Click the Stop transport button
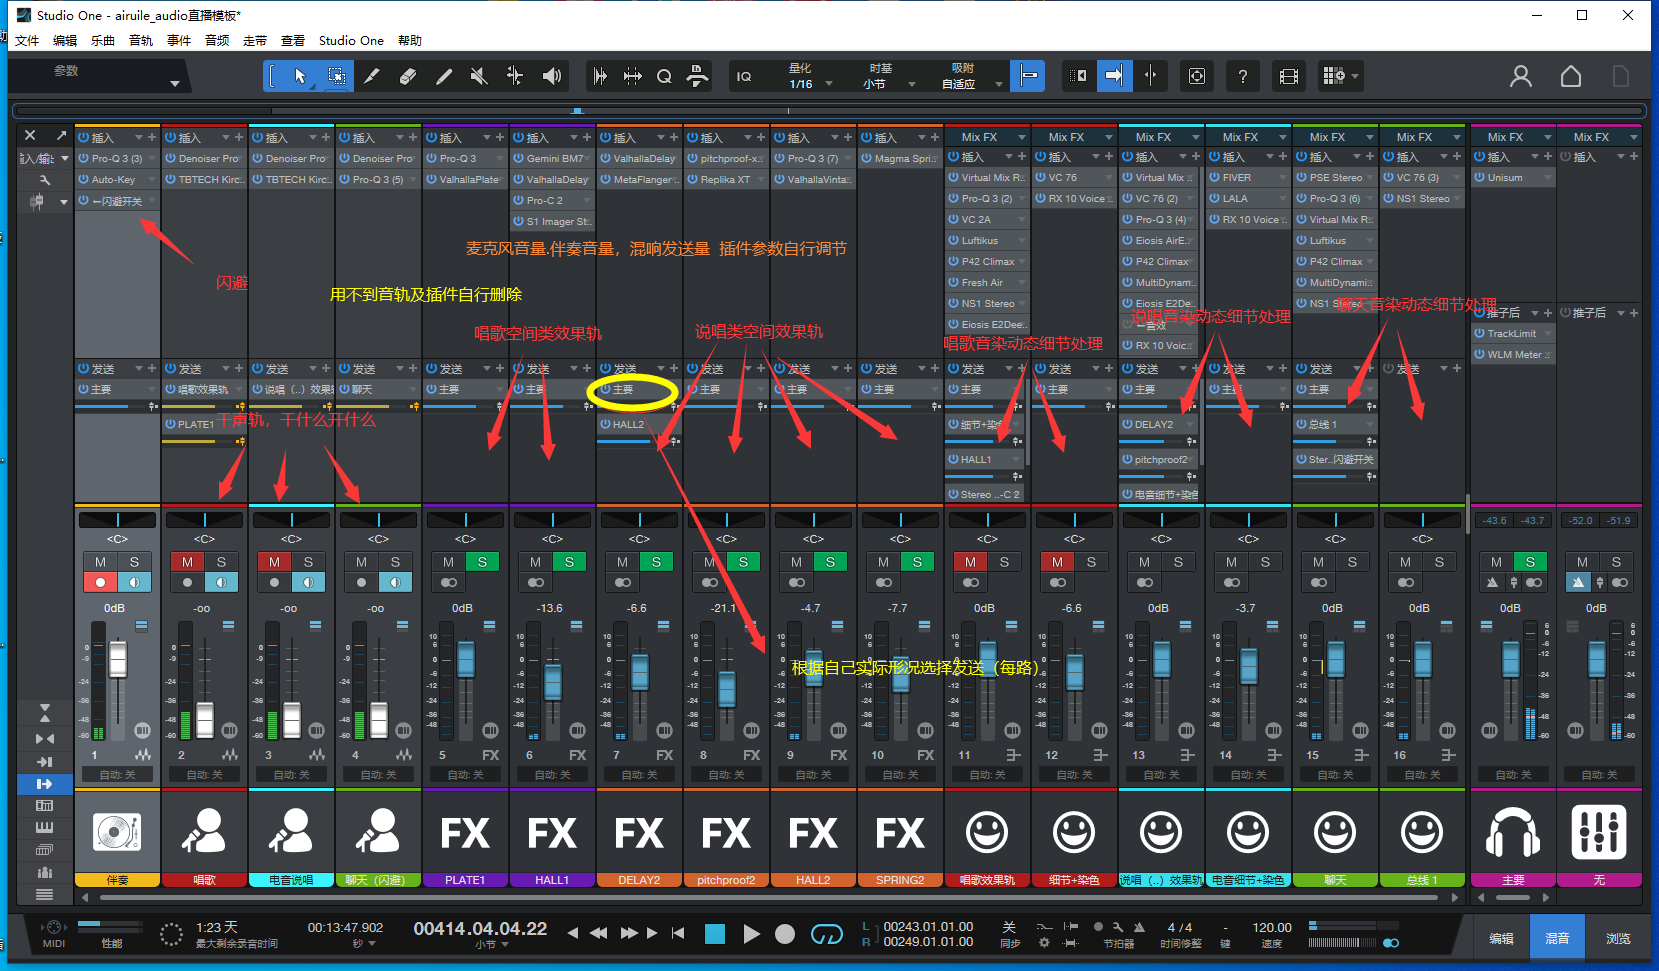1659x971 pixels. pyautogui.click(x=715, y=934)
